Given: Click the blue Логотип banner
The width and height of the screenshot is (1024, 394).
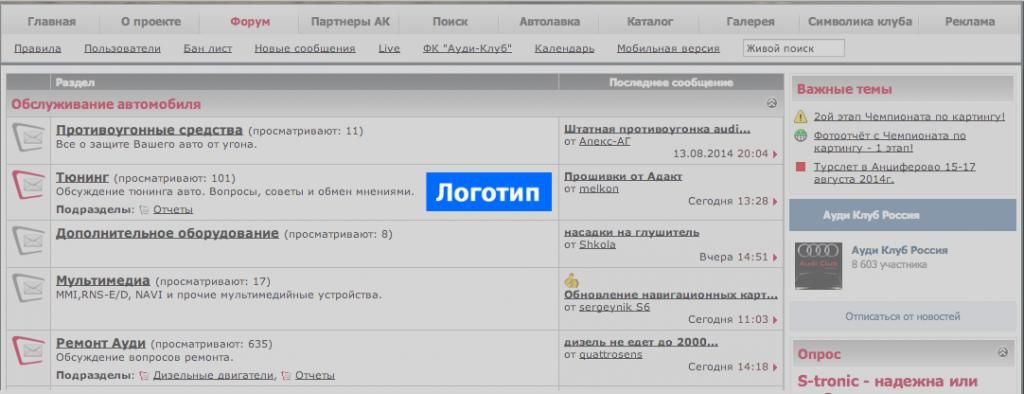Looking at the screenshot, I should click(x=488, y=192).
